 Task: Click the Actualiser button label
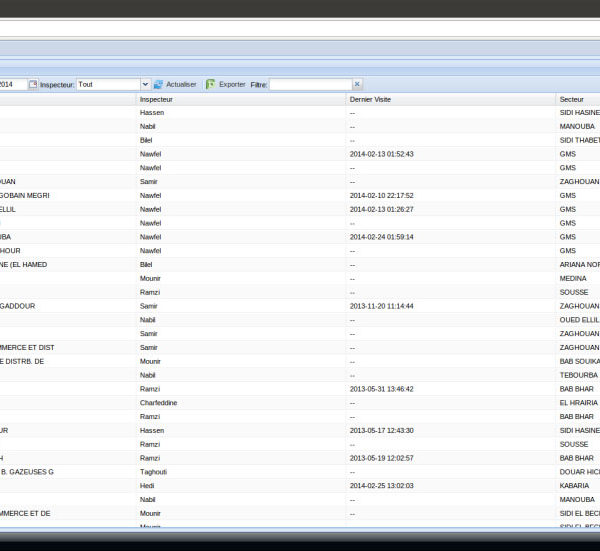click(x=181, y=85)
